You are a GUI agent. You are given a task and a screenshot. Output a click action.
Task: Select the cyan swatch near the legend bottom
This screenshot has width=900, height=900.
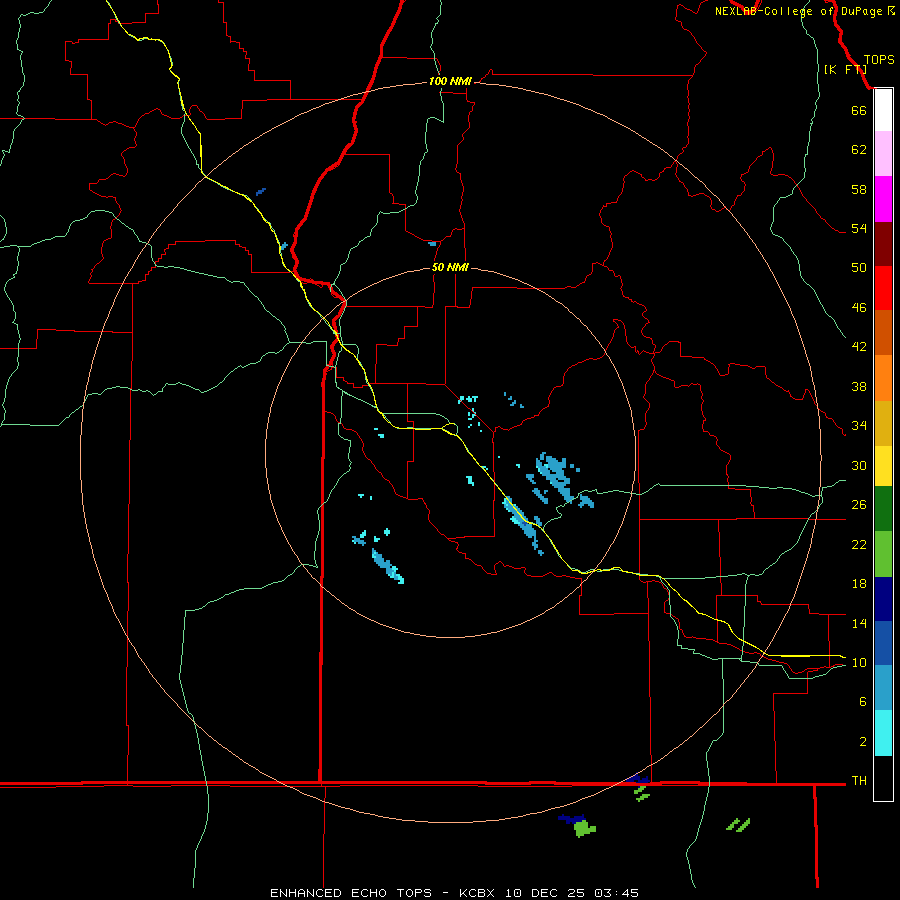tap(883, 733)
